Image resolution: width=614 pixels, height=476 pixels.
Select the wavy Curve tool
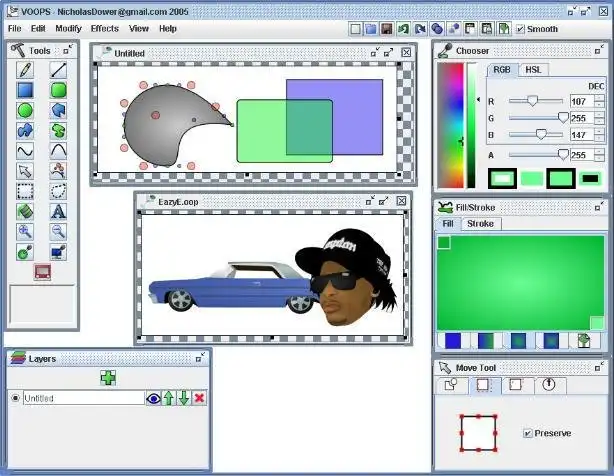(x=25, y=151)
